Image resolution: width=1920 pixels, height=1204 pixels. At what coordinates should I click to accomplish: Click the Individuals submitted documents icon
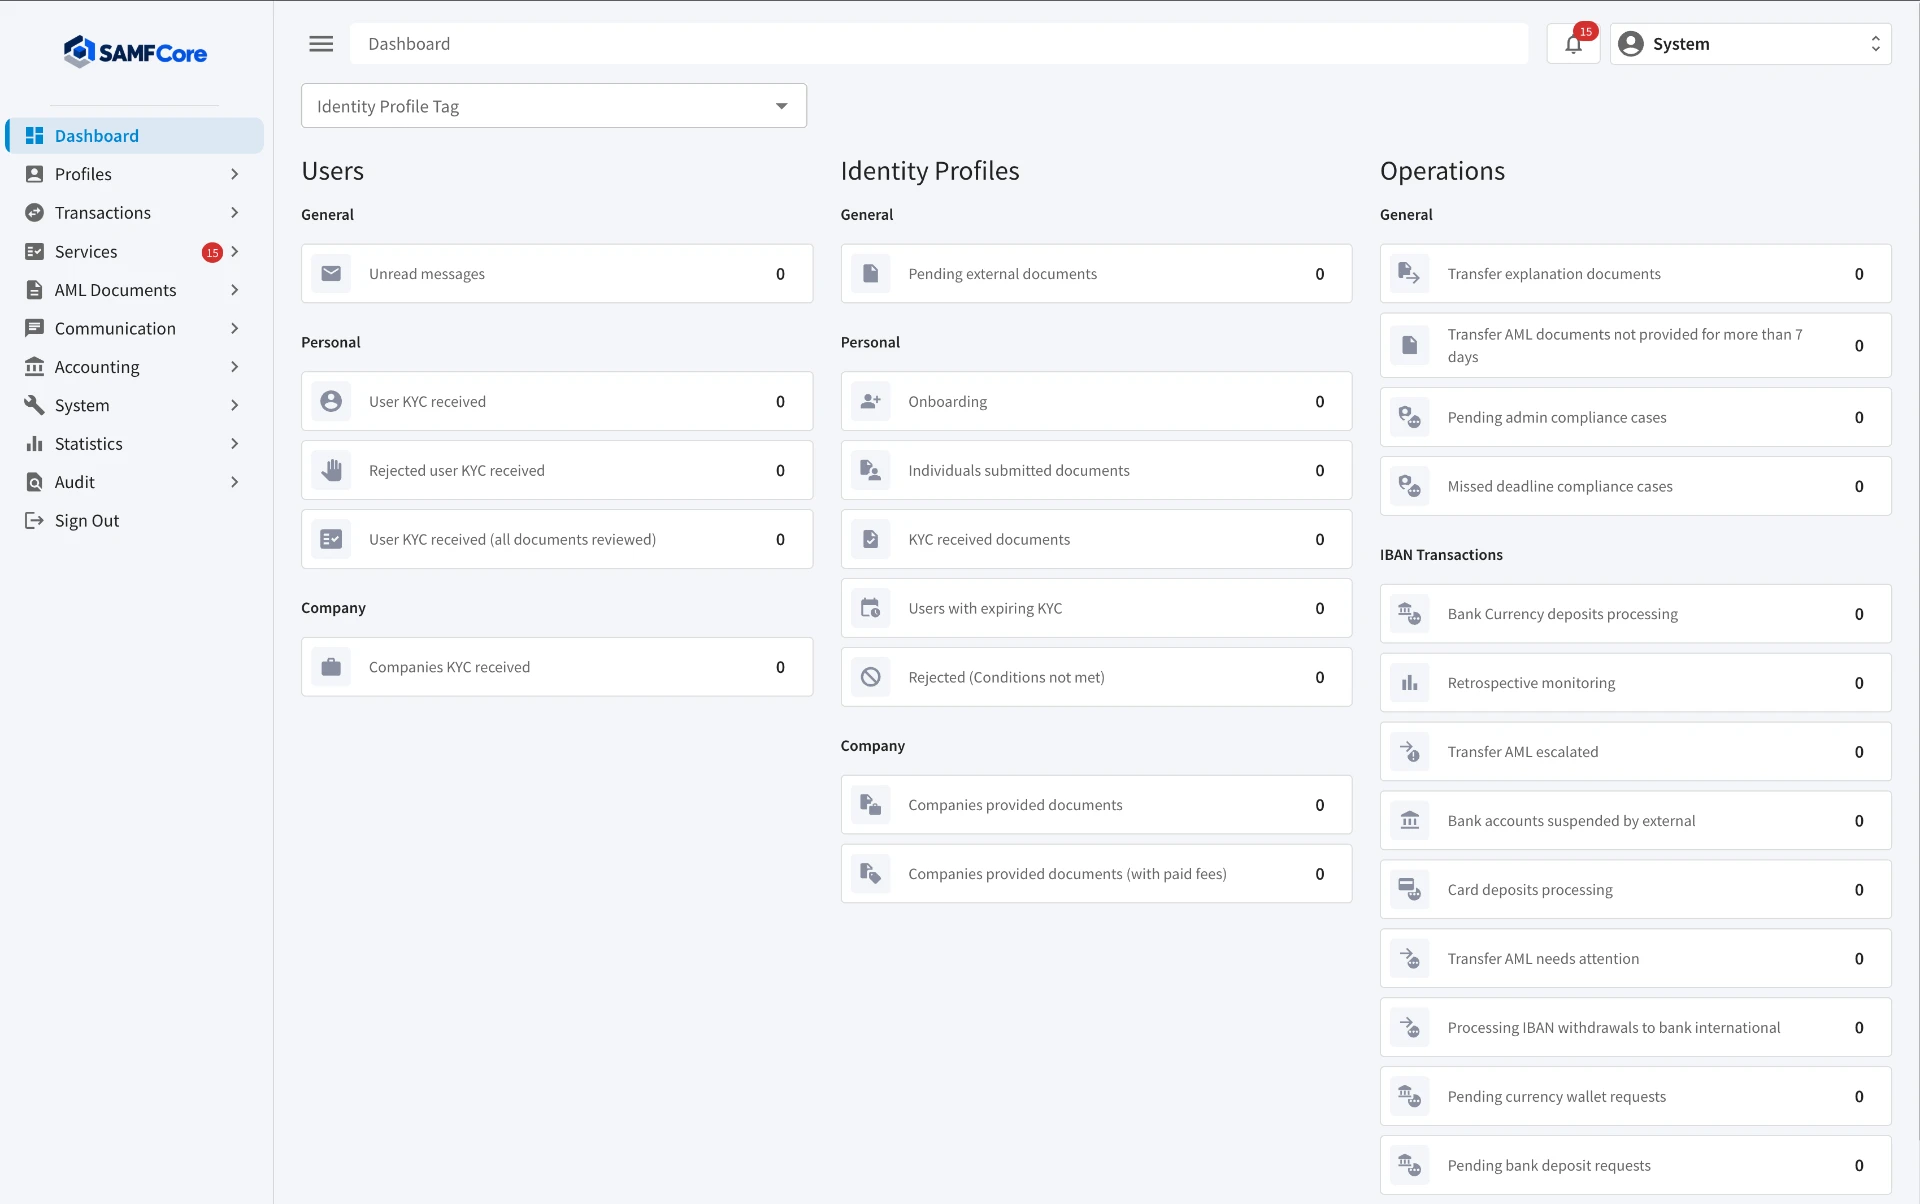coord(871,471)
